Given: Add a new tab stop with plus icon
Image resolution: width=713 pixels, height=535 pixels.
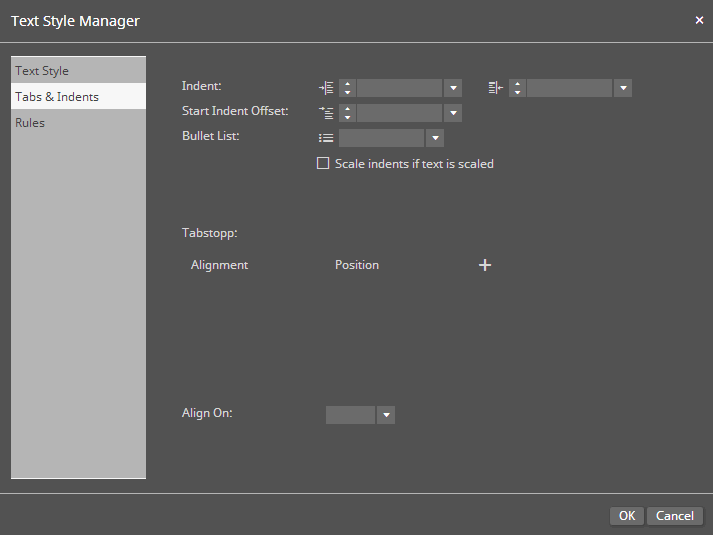Looking at the screenshot, I should tap(485, 265).
